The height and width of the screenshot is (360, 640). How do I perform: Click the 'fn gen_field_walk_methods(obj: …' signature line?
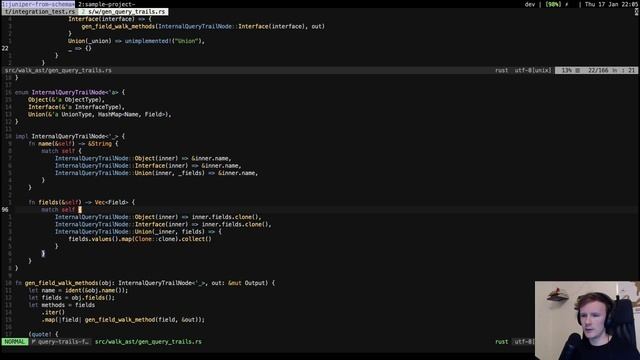pos(145,283)
